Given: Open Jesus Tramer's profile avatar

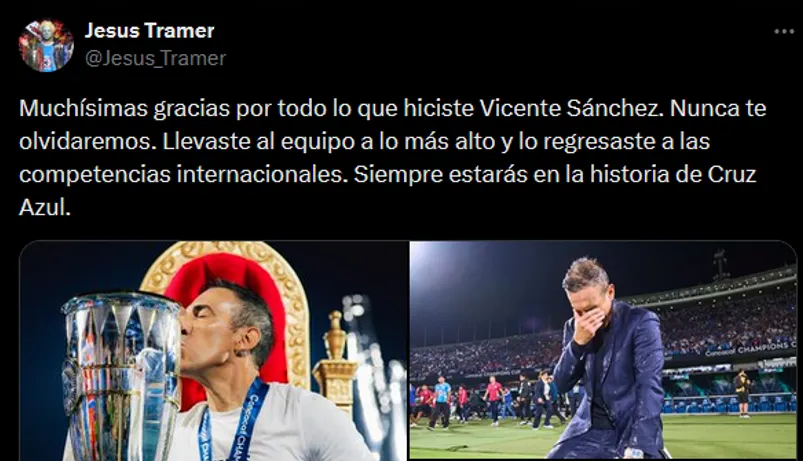Looking at the screenshot, I should coord(46,46).
